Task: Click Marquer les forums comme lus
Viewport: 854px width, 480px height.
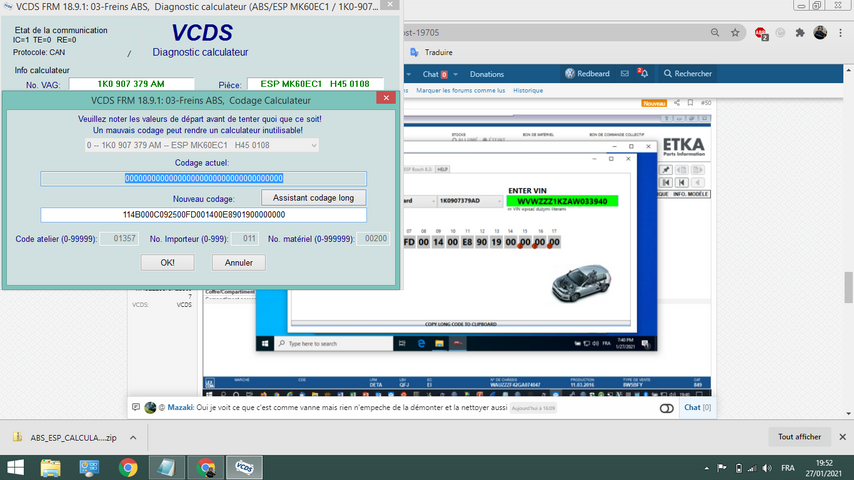Action: pos(460,90)
